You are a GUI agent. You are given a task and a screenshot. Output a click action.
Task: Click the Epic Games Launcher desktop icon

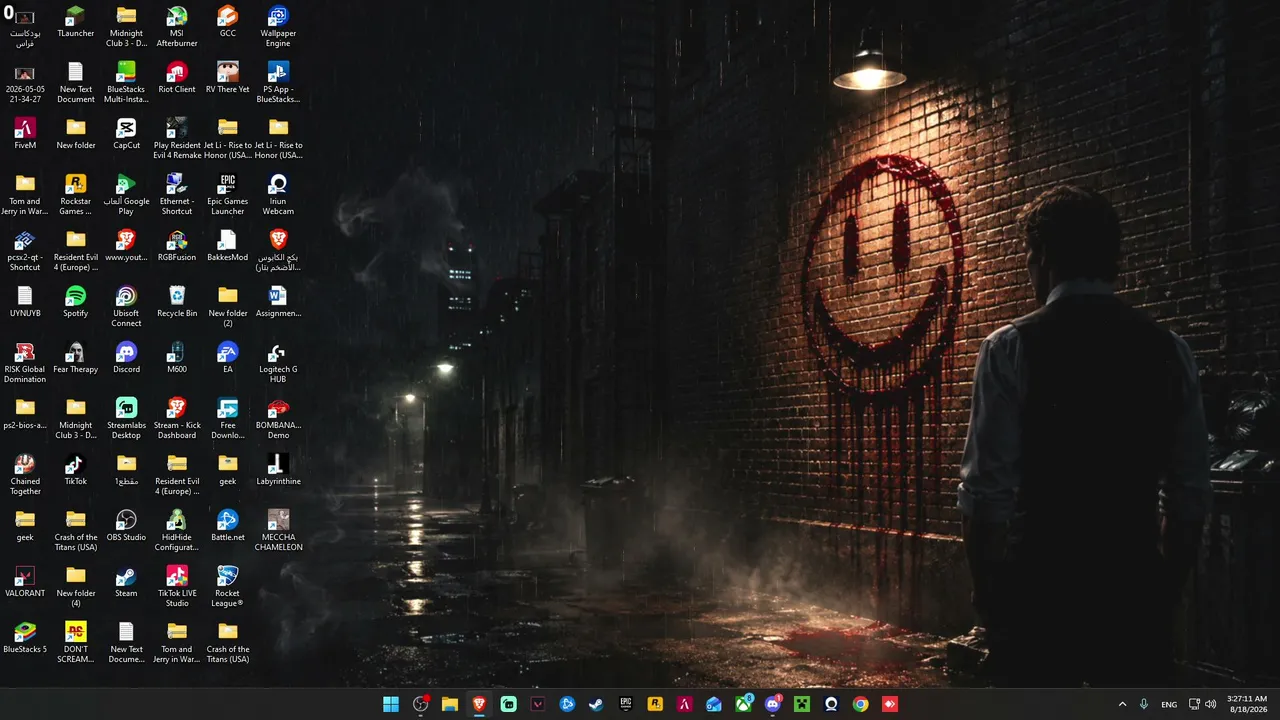228,195
